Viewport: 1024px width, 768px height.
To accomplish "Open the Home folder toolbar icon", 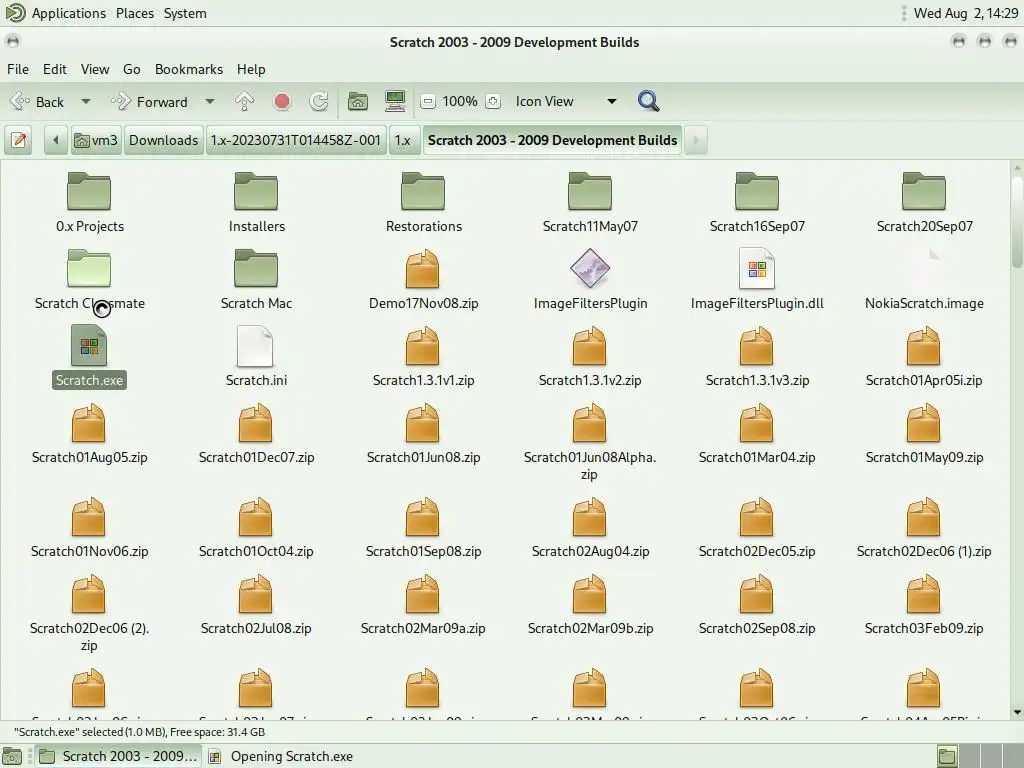I will [357, 101].
